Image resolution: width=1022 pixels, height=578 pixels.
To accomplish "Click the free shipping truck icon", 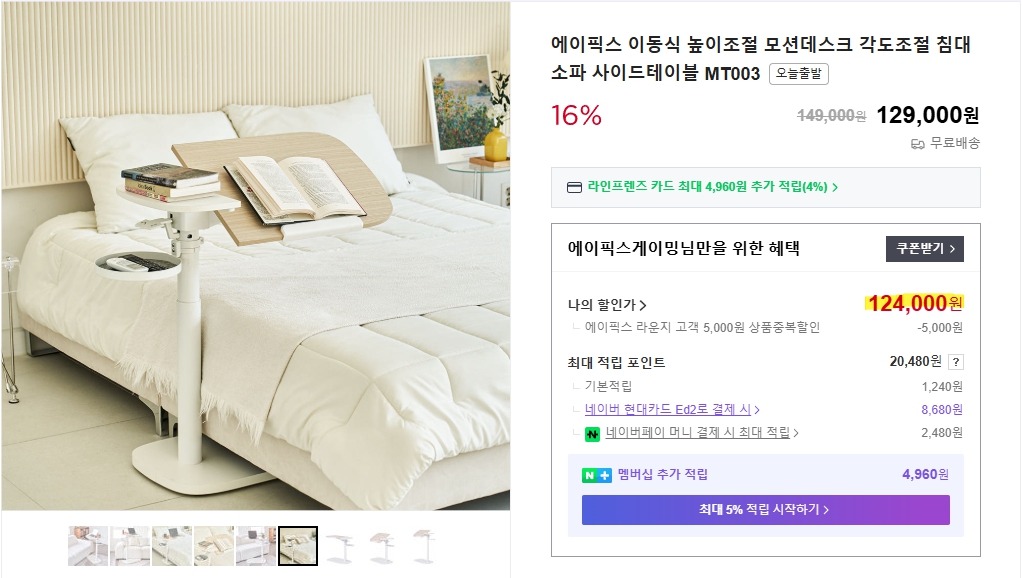I will point(917,143).
